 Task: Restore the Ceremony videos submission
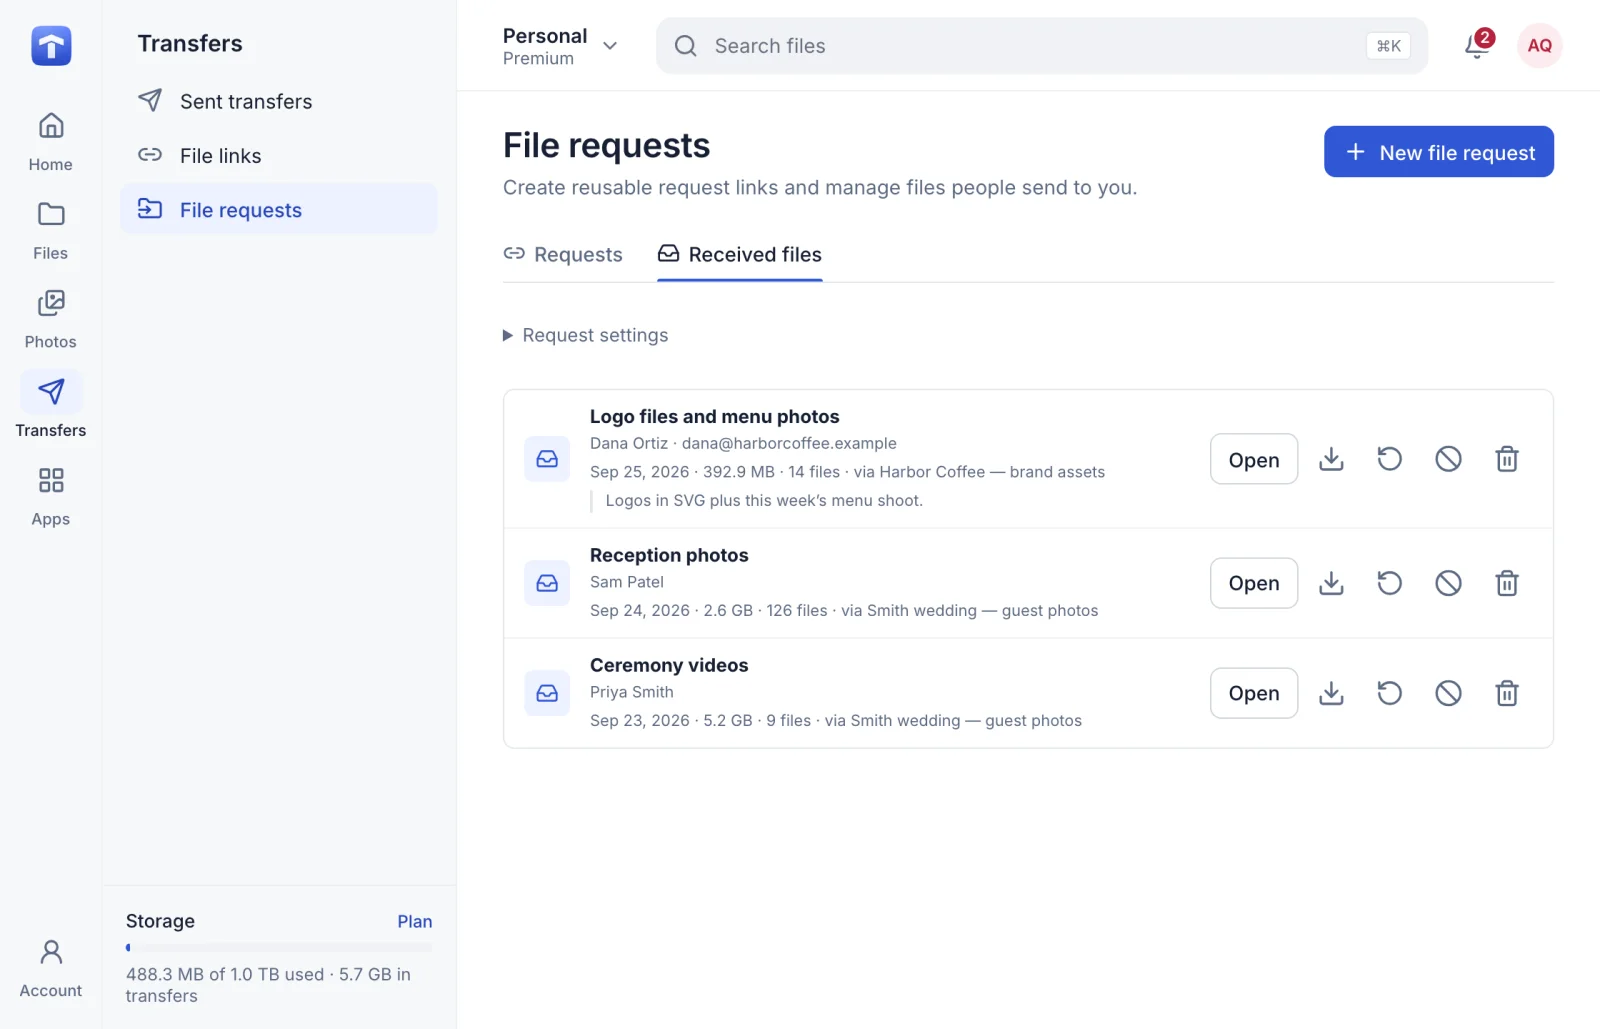coord(1389,693)
